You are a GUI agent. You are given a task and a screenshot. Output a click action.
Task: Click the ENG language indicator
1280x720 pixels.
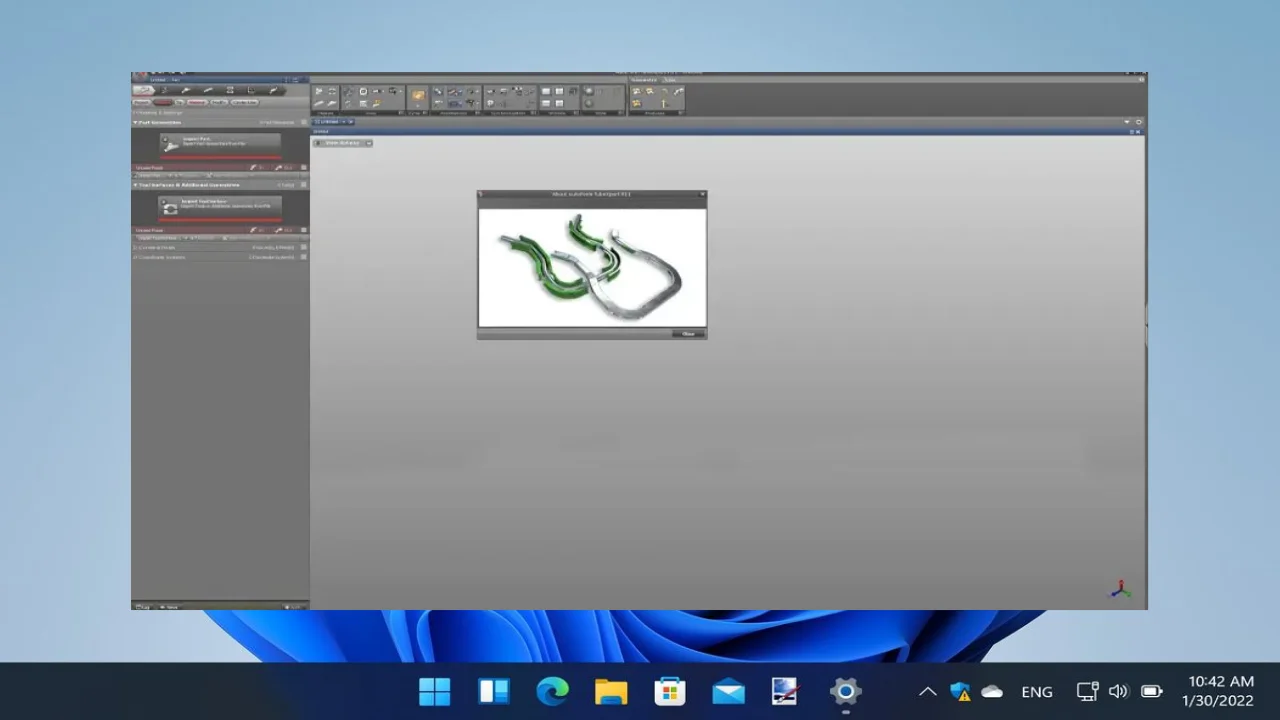pyautogui.click(x=1037, y=691)
